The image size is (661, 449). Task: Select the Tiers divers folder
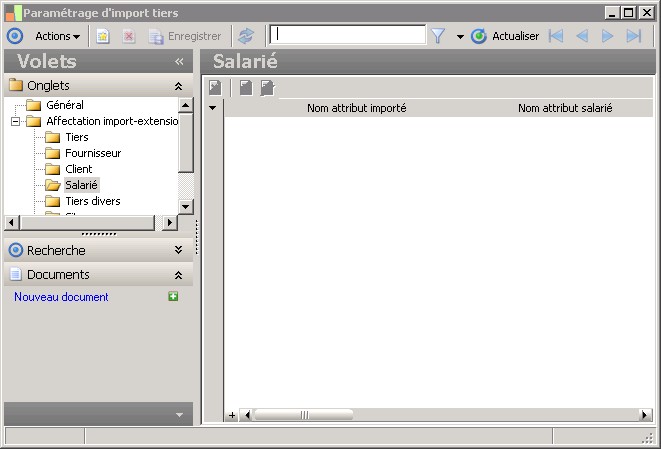tap(93, 201)
